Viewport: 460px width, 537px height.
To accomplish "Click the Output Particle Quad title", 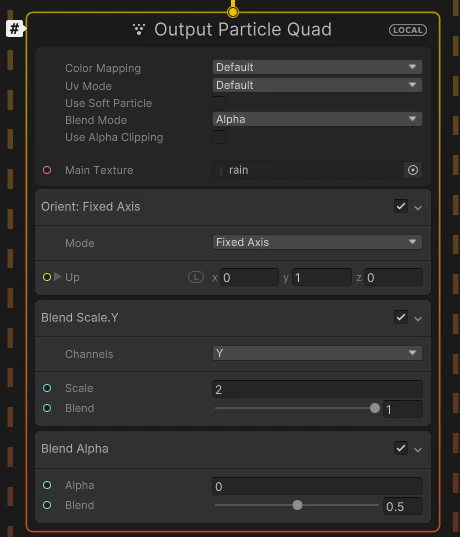I will click(243, 29).
